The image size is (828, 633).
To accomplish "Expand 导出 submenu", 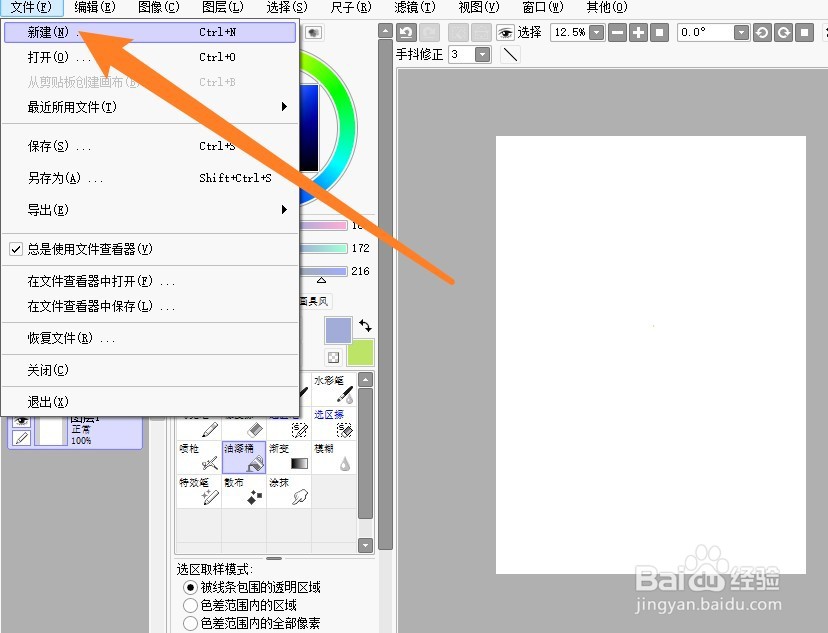I will 150,210.
